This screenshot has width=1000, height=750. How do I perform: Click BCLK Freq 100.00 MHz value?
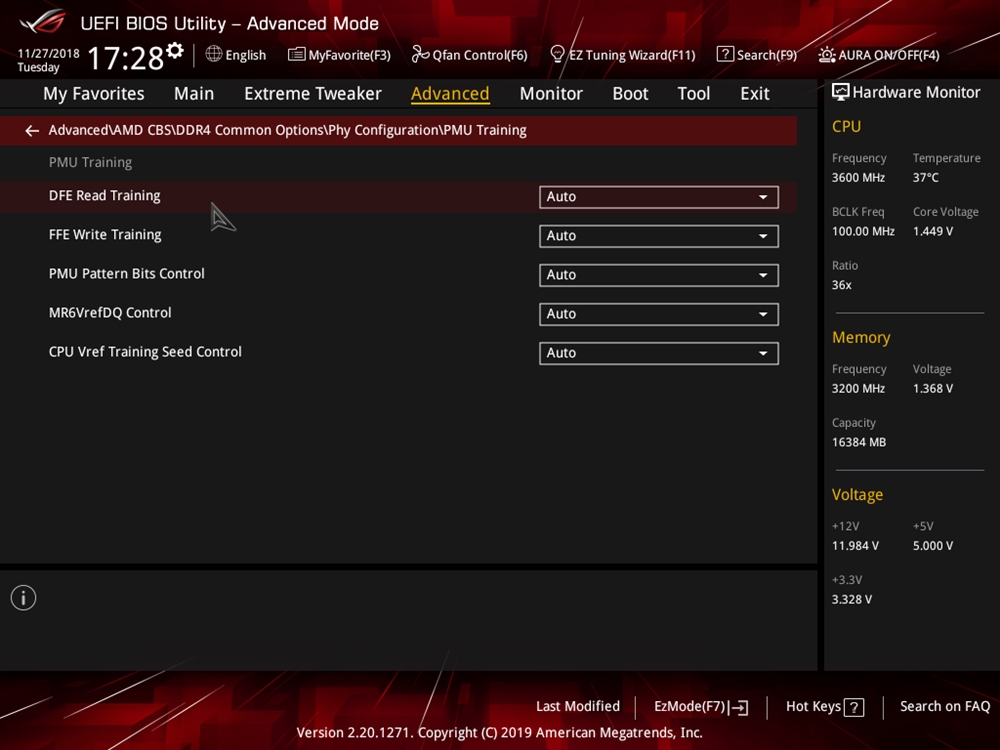coord(863,232)
